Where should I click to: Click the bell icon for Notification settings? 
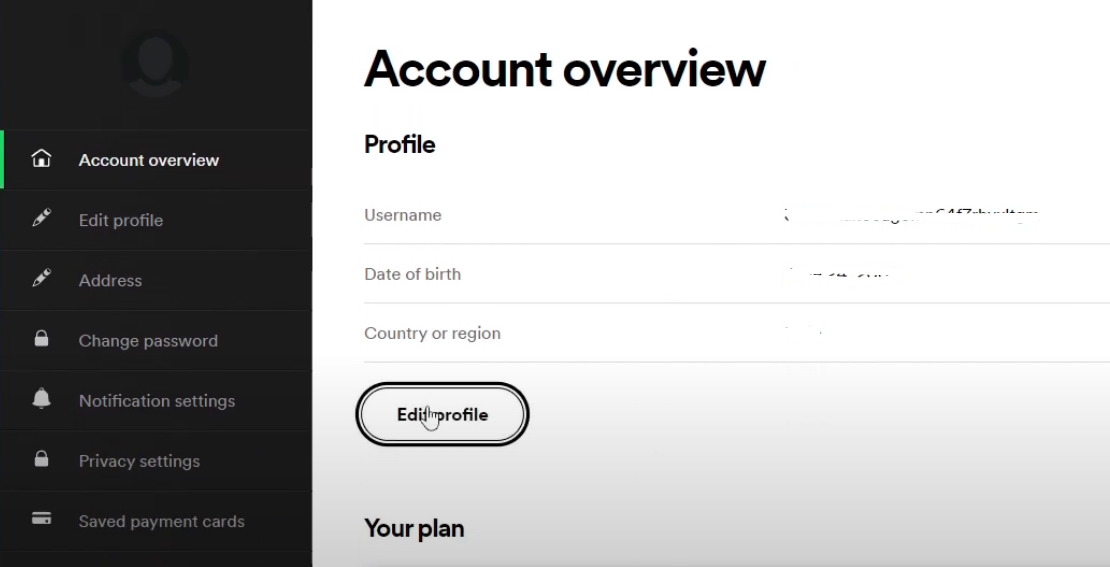click(41, 399)
